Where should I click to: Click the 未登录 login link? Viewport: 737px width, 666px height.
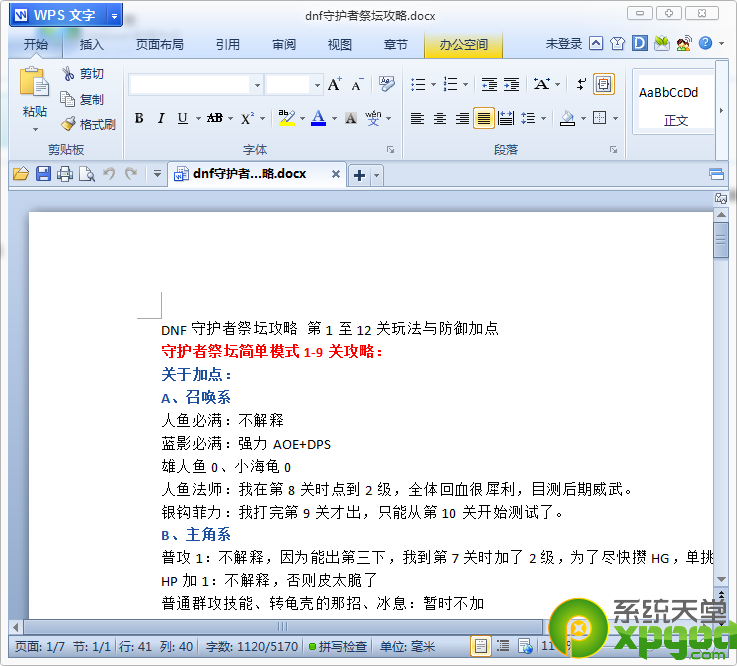pyautogui.click(x=564, y=44)
